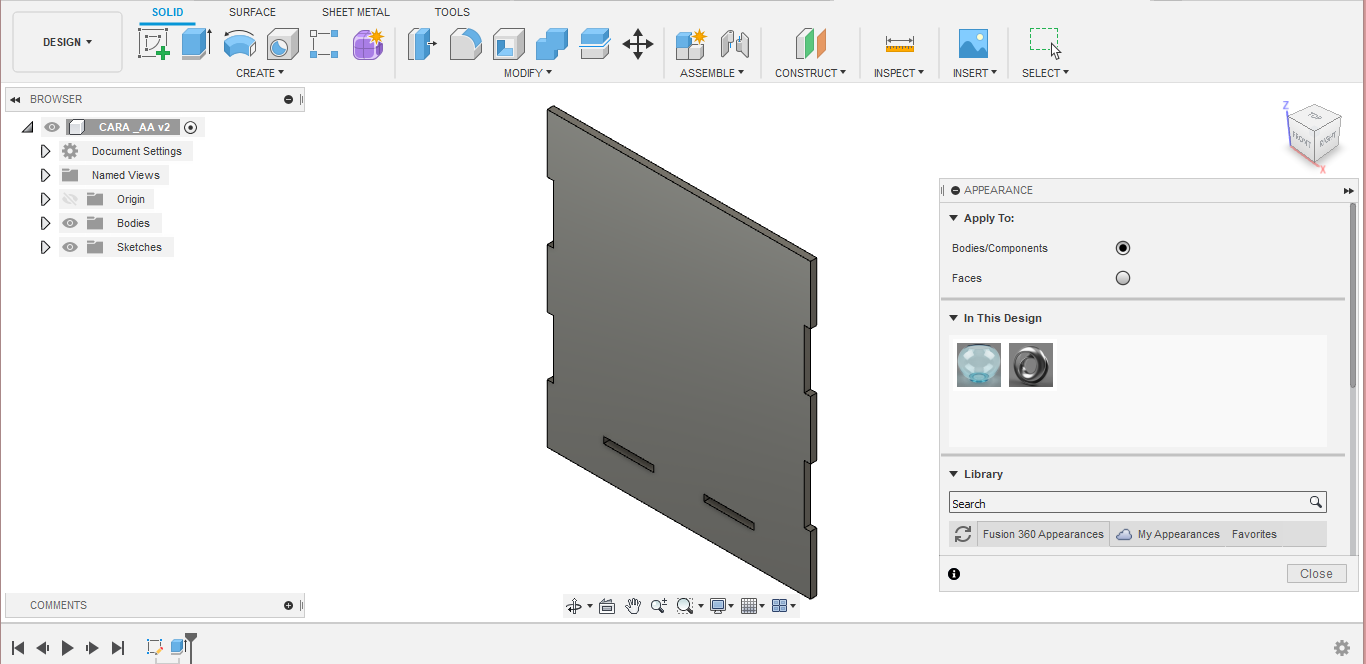Click the Measure tool icon
The height and width of the screenshot is (664, 1366).
point(899,44)
